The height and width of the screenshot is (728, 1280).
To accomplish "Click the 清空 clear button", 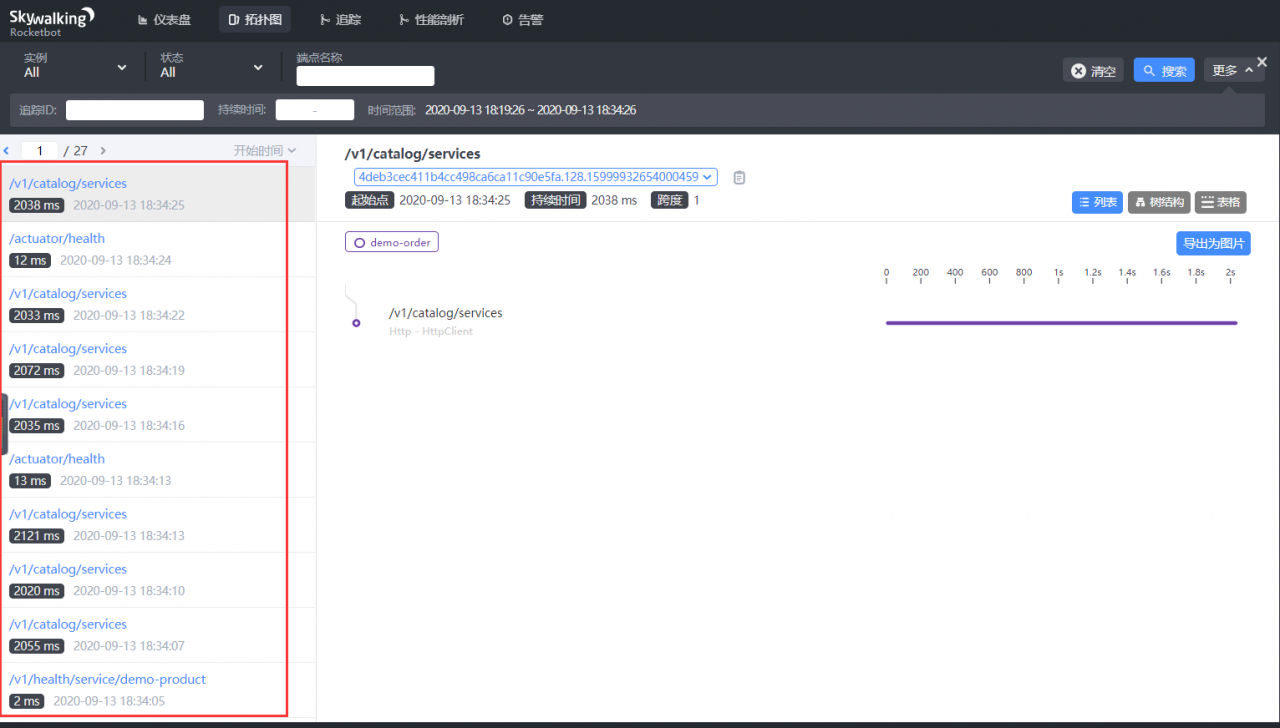I will 1093,71.
